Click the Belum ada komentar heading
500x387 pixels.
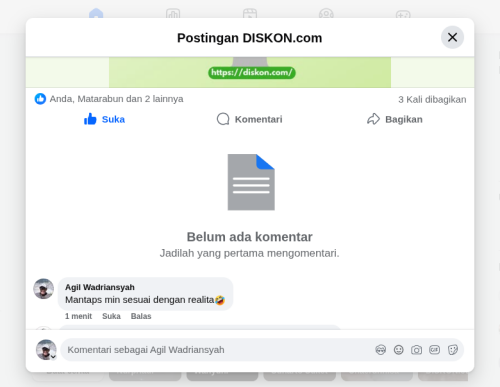pyautogui.click(x=250, y=237)
